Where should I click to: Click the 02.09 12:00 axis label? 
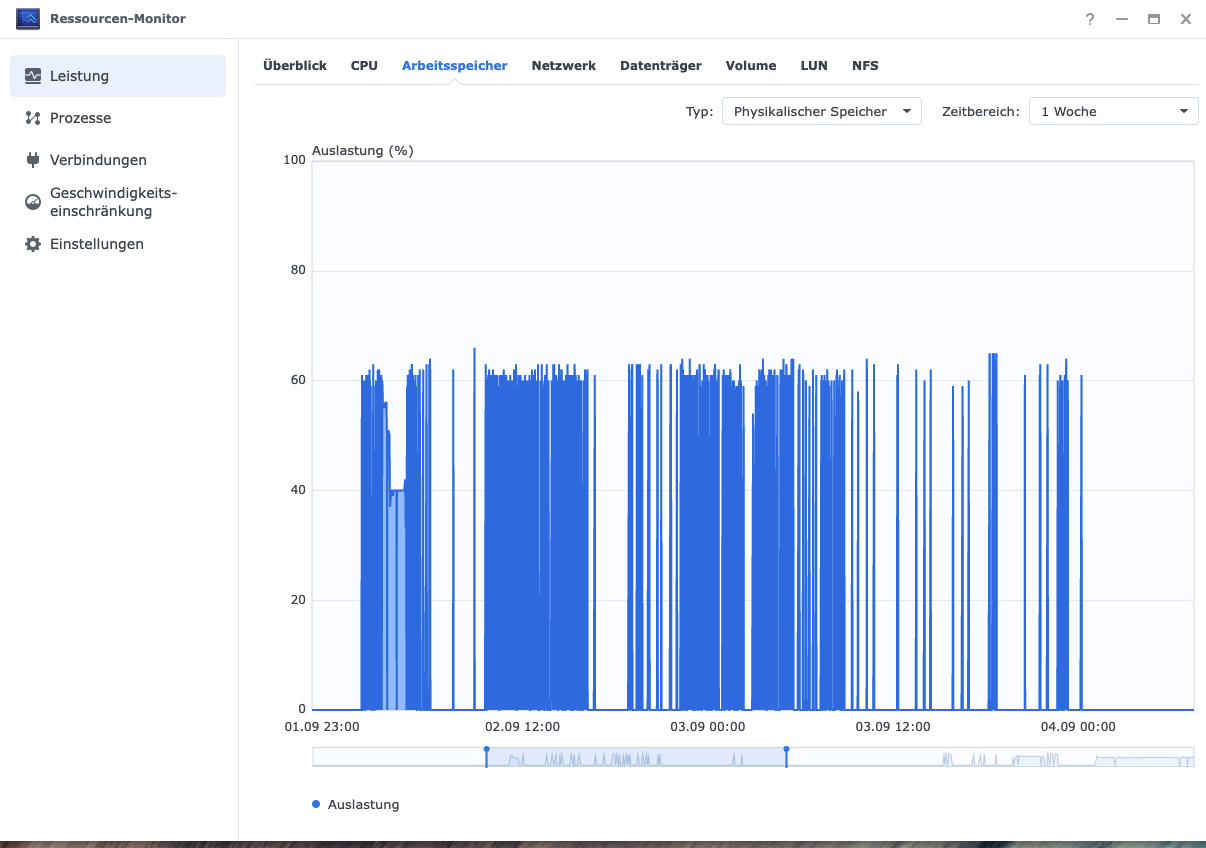coord(522,727)
